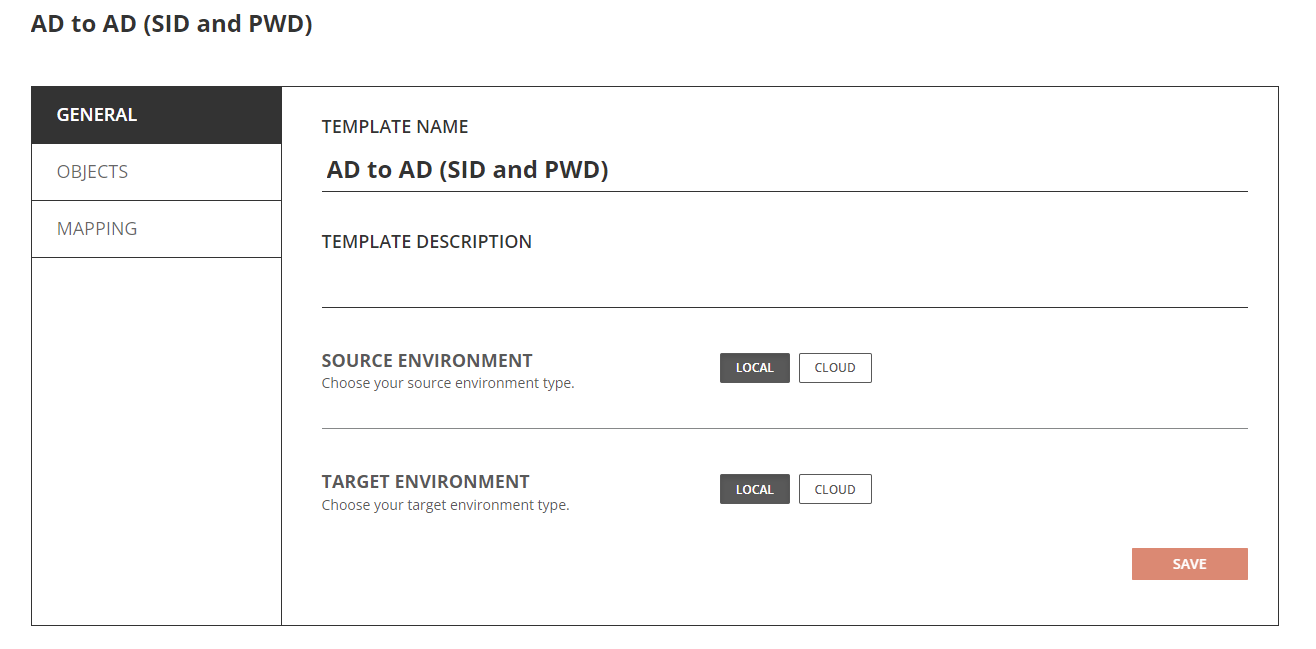Open the GENERAL tab
Screen dimensions: 1316x649
(156, 115)
